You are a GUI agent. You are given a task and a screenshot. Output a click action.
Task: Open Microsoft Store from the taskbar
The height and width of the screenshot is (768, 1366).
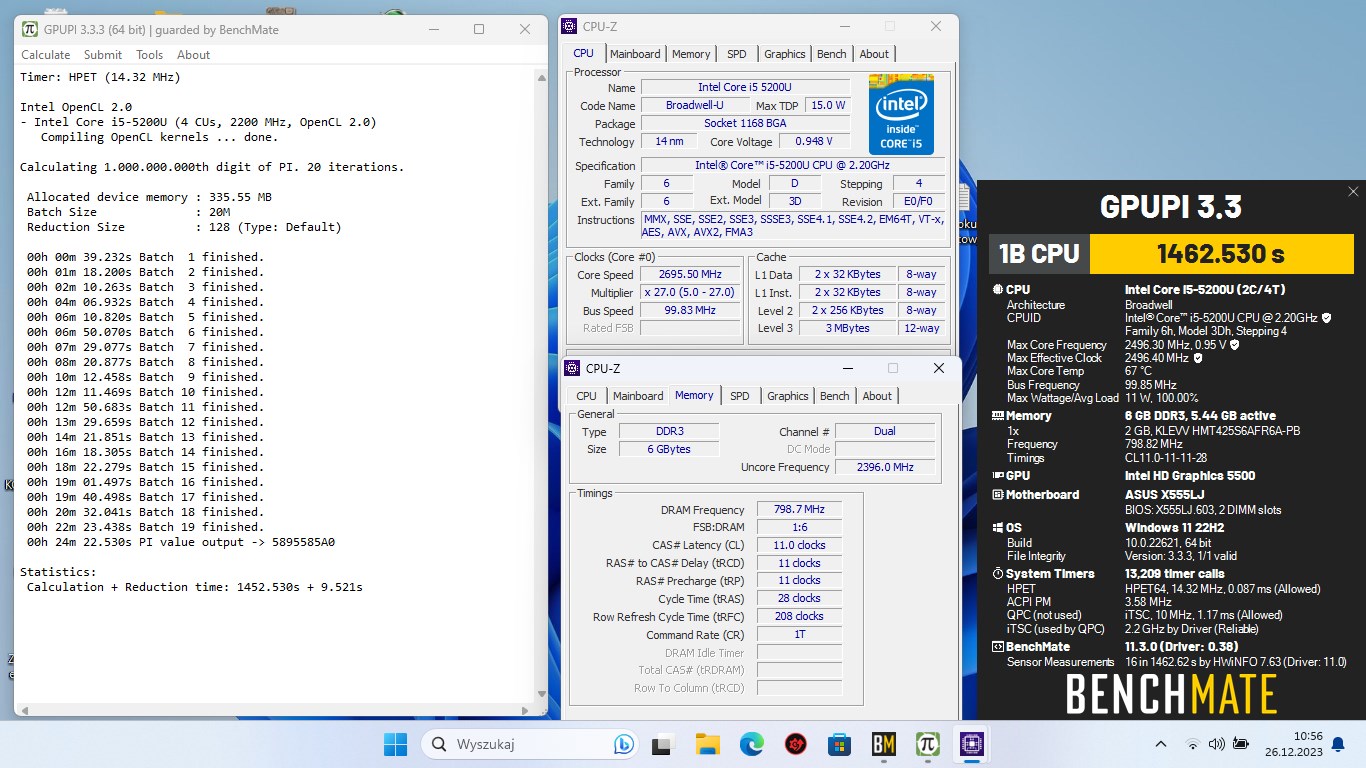tap(839, 745)
